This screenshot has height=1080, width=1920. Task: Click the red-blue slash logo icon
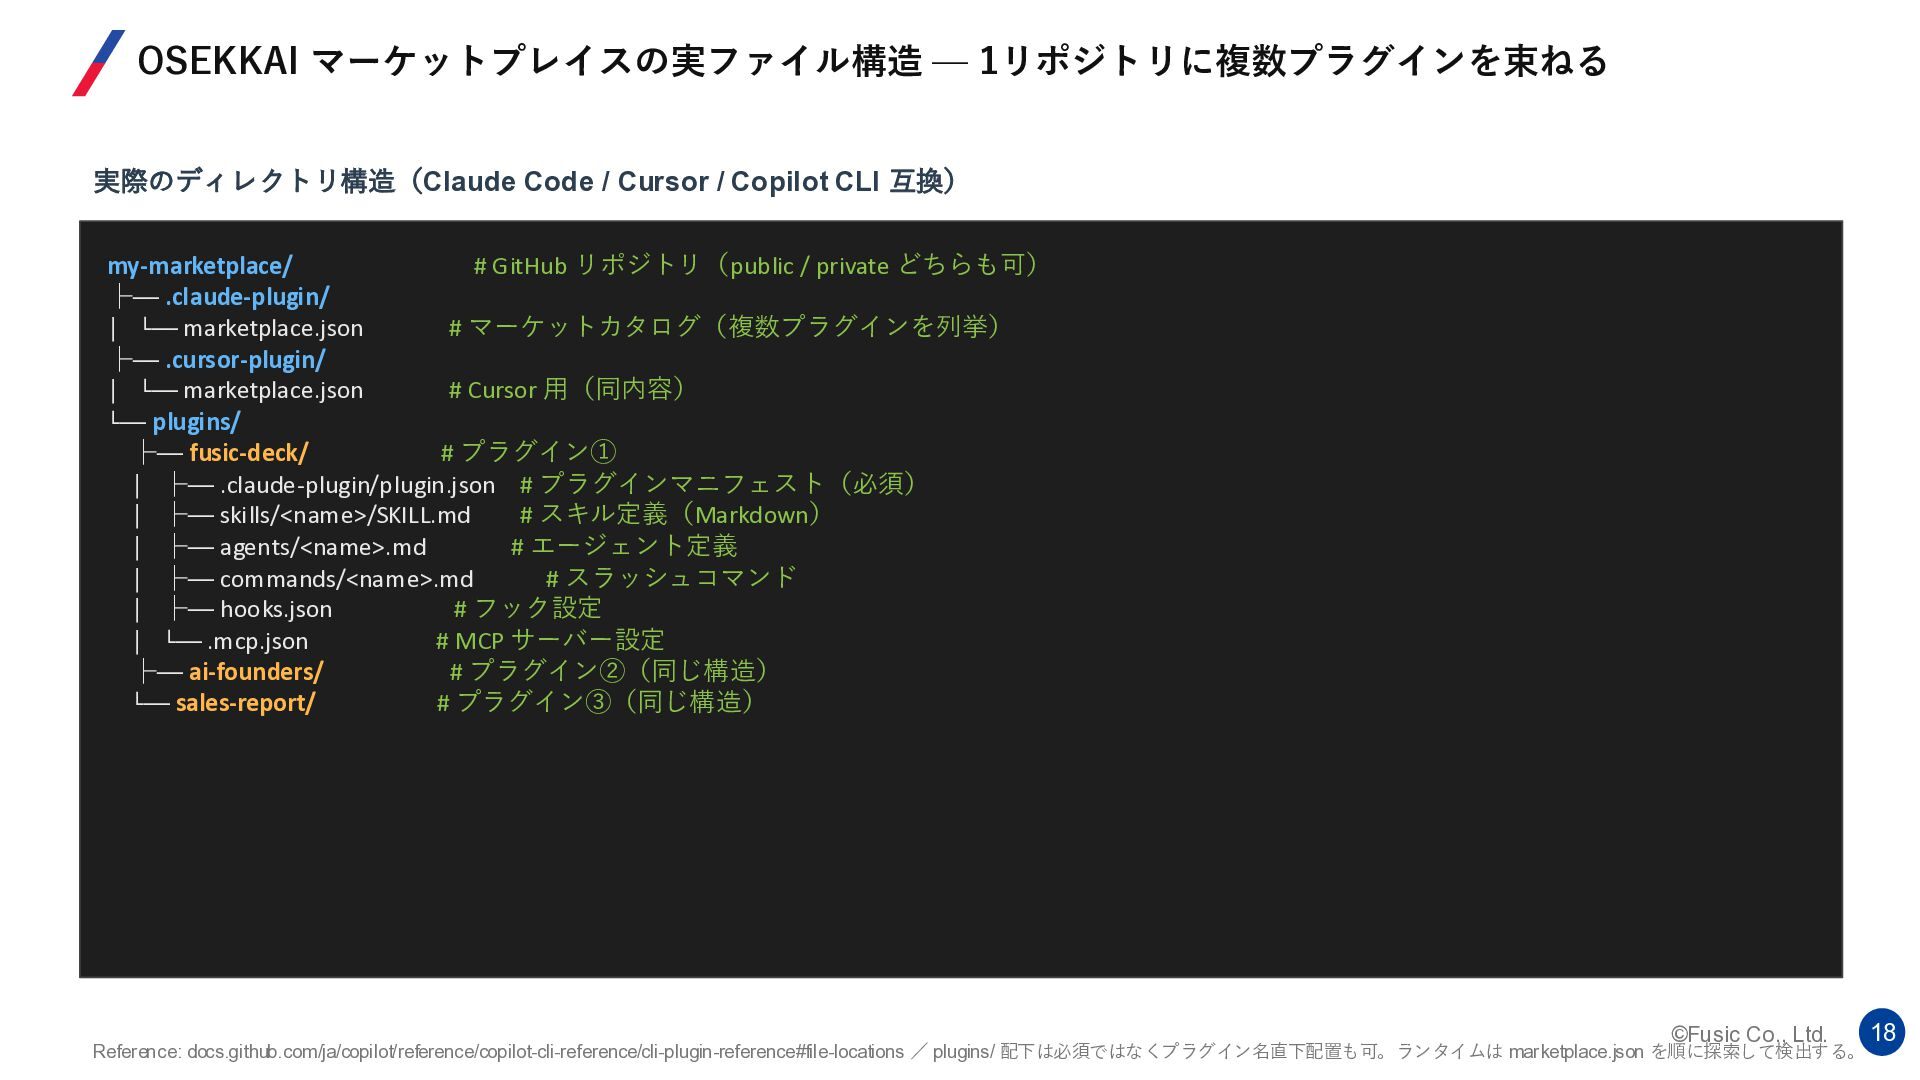[x=98, y=63]
